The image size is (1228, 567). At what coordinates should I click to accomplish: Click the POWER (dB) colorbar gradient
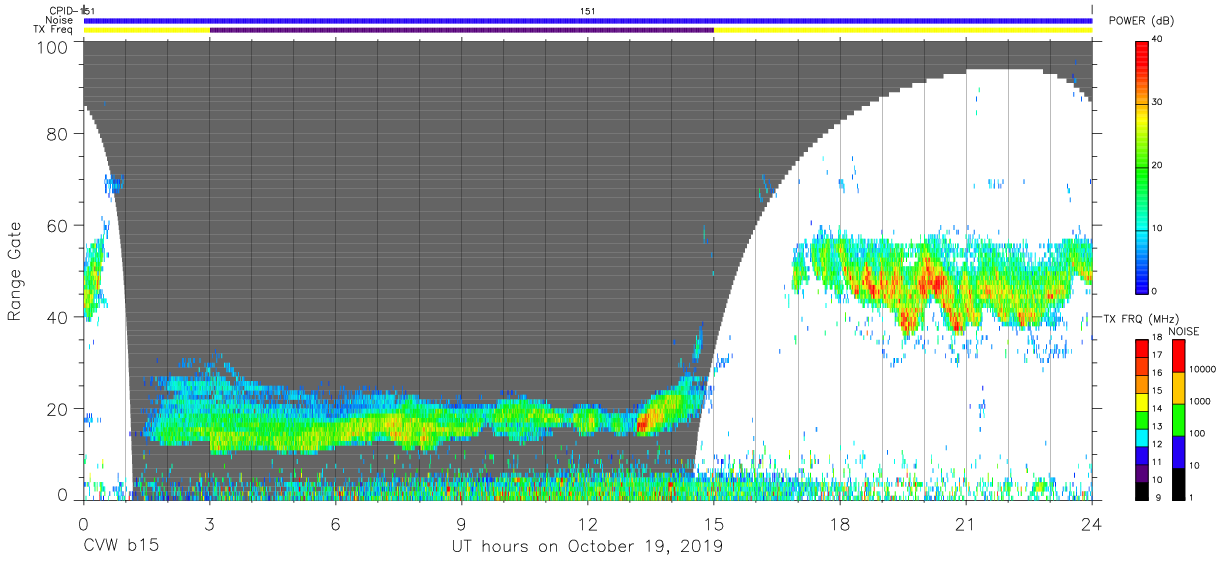[1143, 166]
